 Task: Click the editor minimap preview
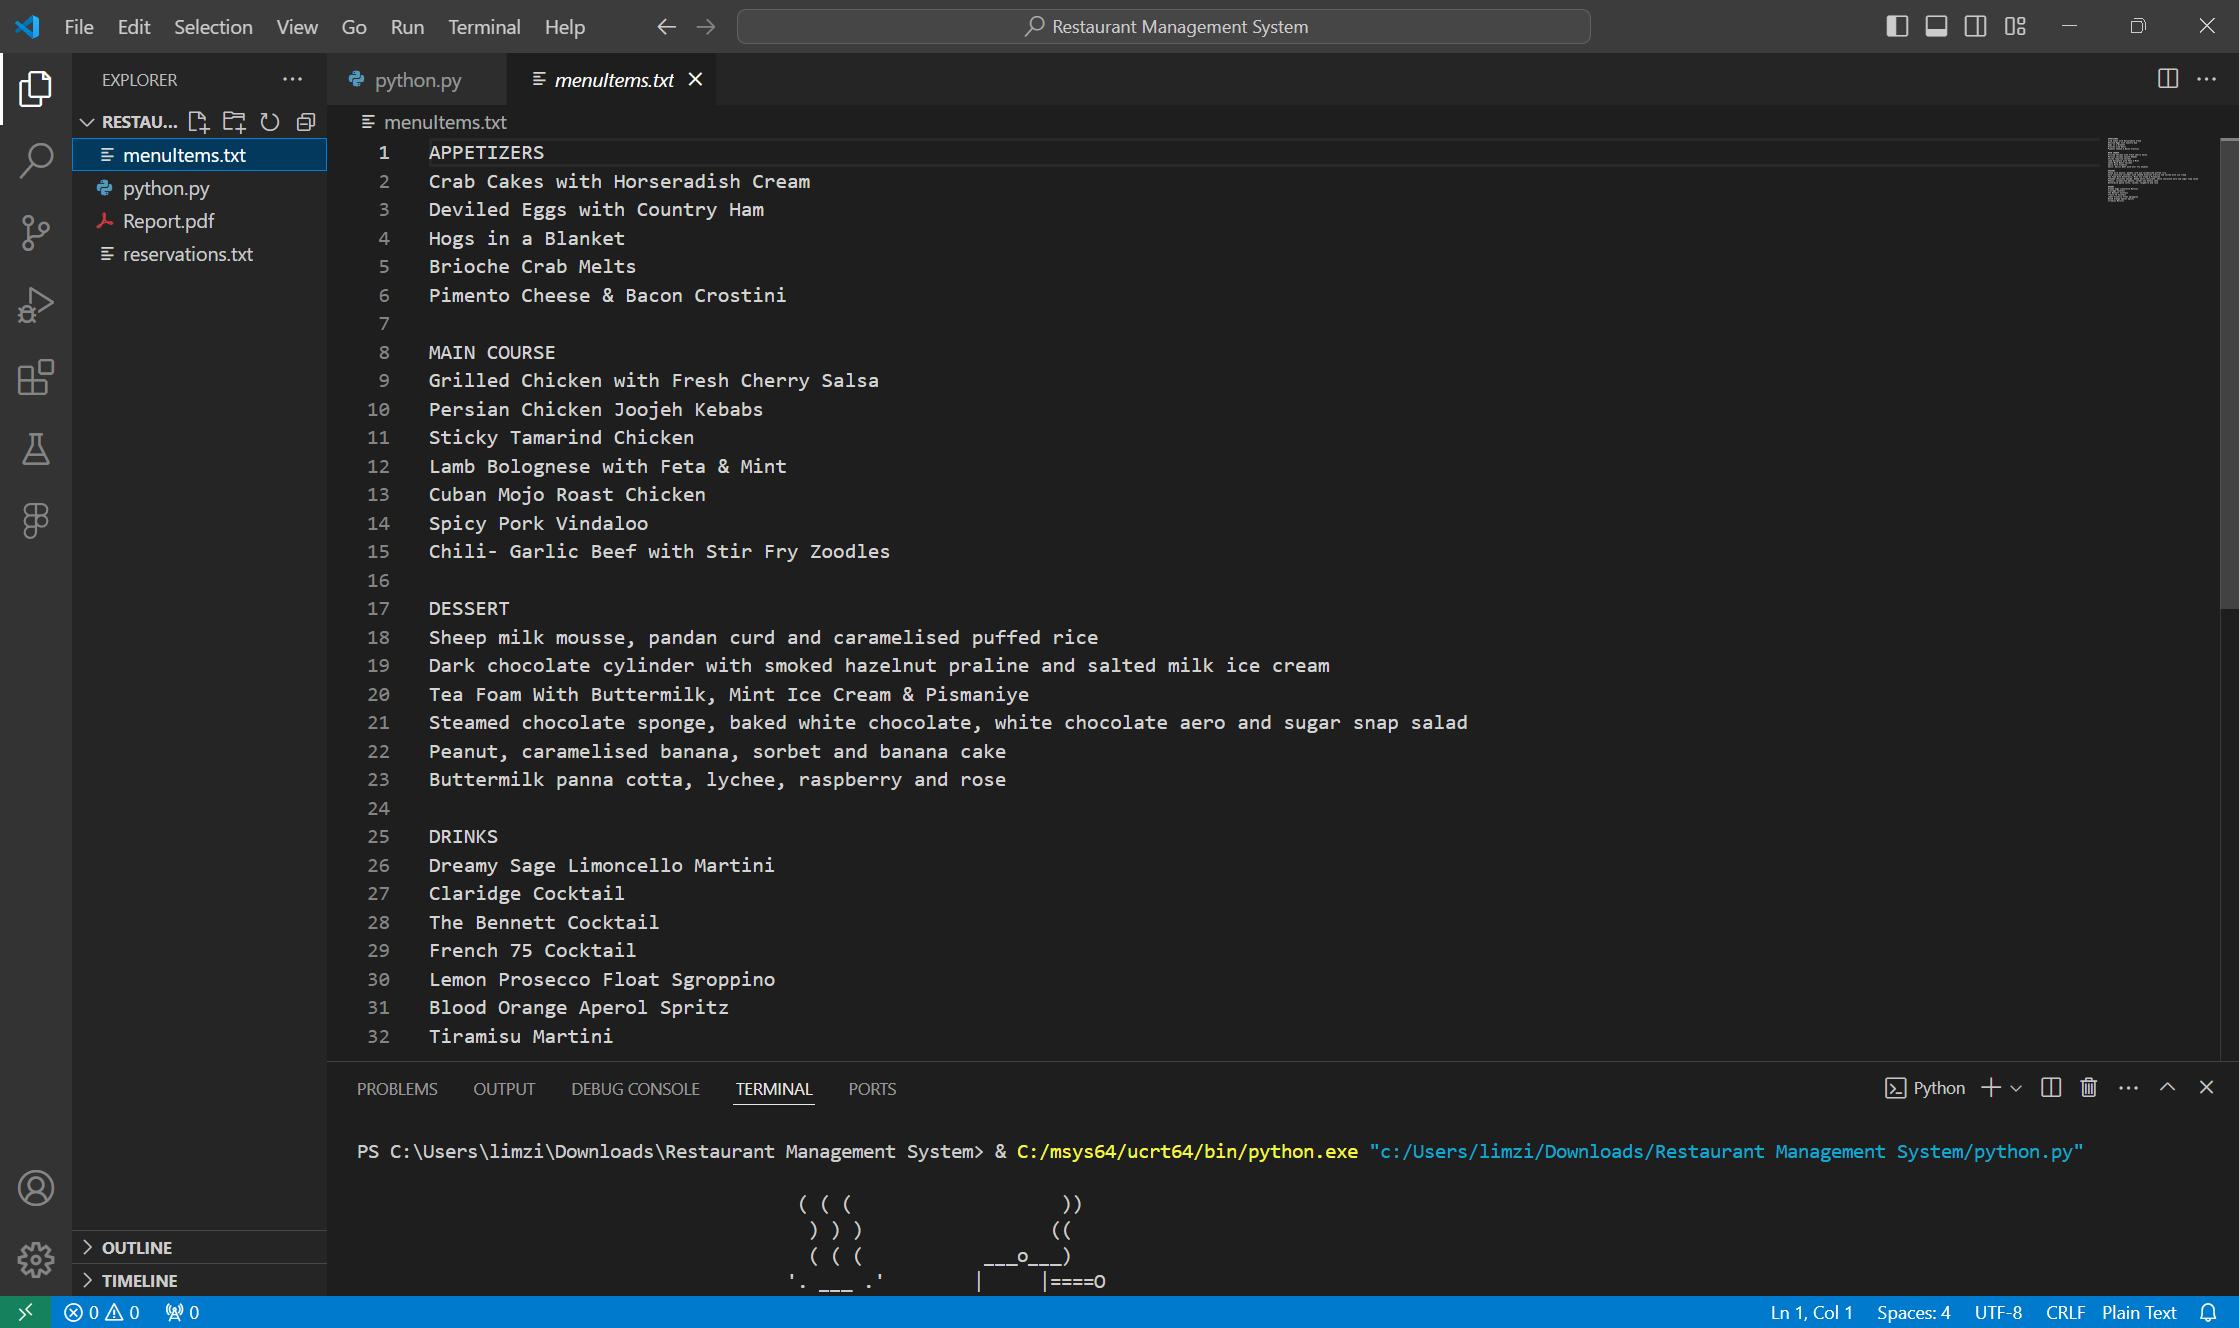pyautogui.click(x=2150, y=170)
